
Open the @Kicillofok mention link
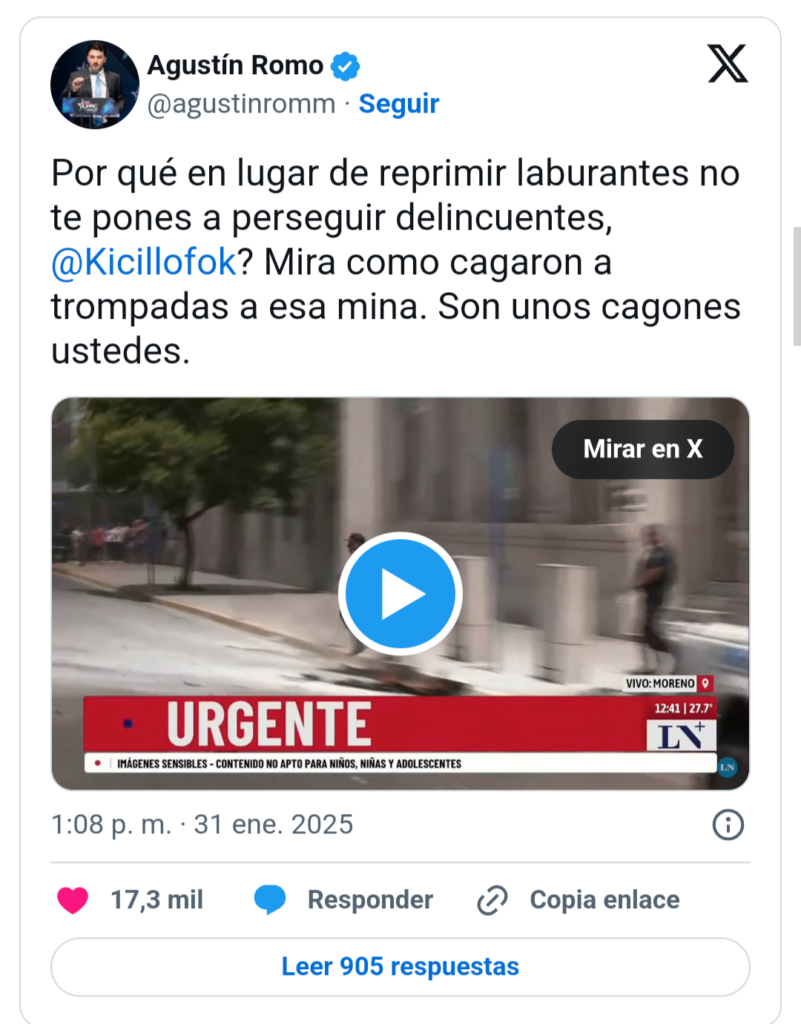(x=144, y=263)
